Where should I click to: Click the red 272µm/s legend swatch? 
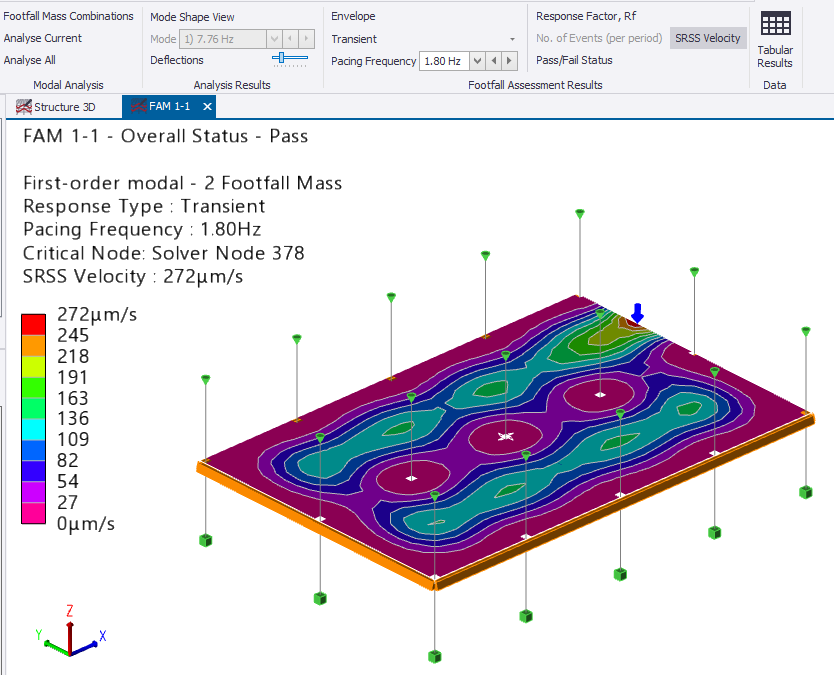(x=33, y=324)
